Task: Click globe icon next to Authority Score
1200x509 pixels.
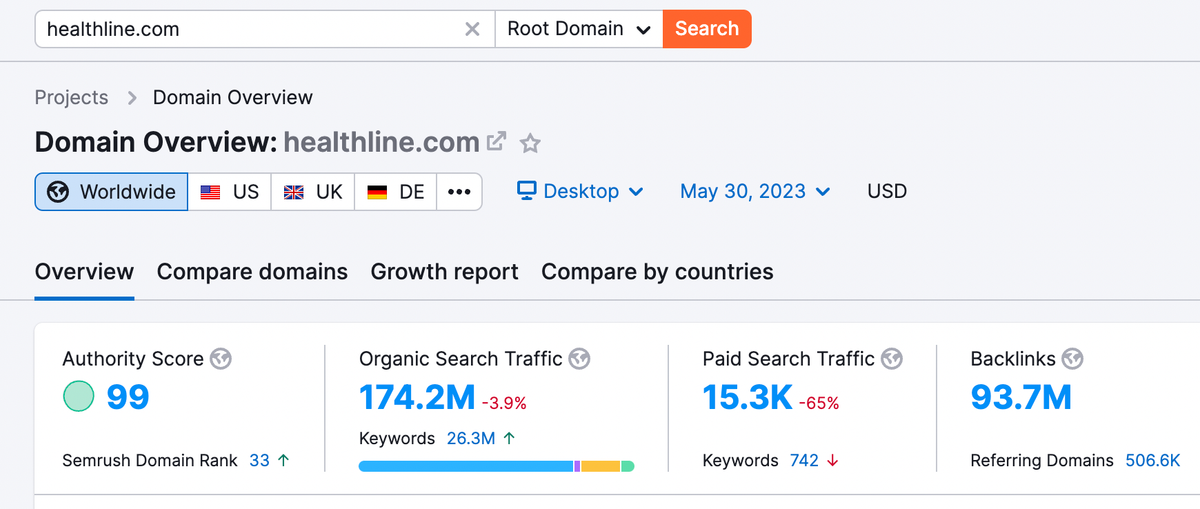Action: pyautogui.click(x=221, y=359)
